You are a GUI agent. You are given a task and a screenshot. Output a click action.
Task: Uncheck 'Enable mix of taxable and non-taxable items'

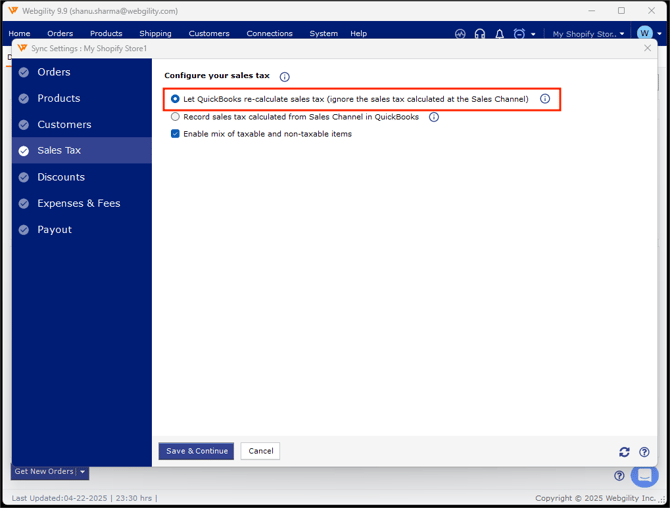click(175, 134)
